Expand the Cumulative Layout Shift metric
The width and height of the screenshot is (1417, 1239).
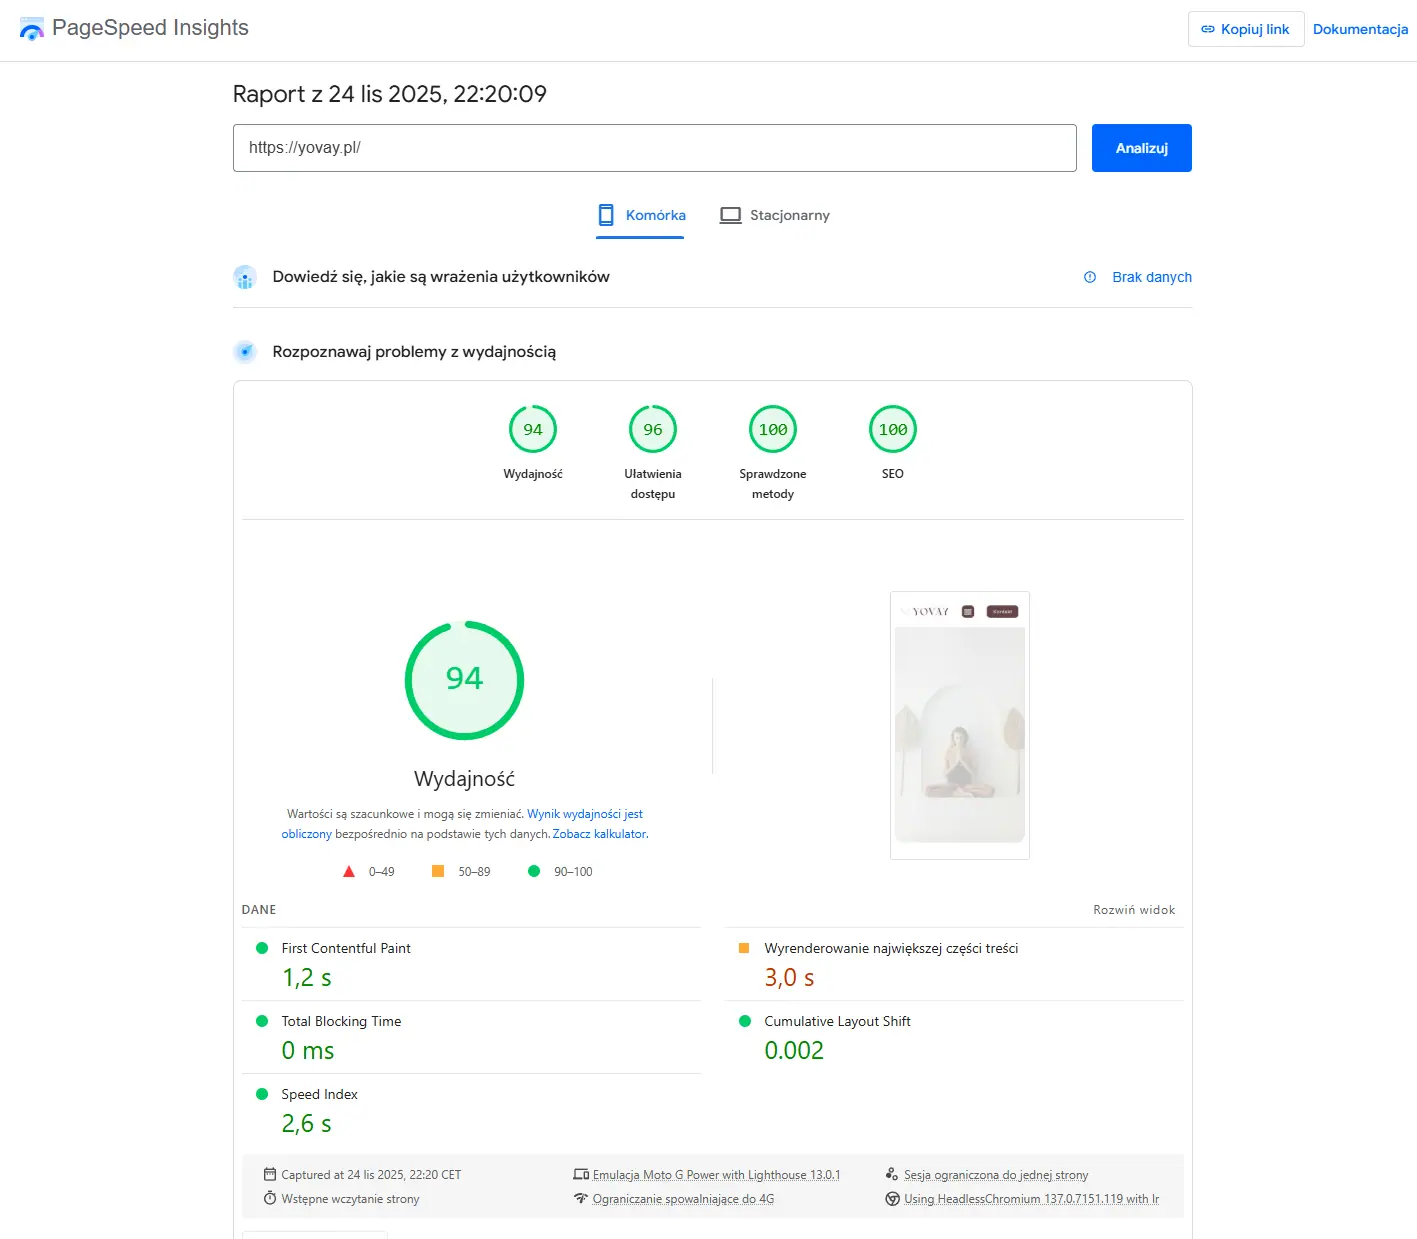coord(837,1021)
